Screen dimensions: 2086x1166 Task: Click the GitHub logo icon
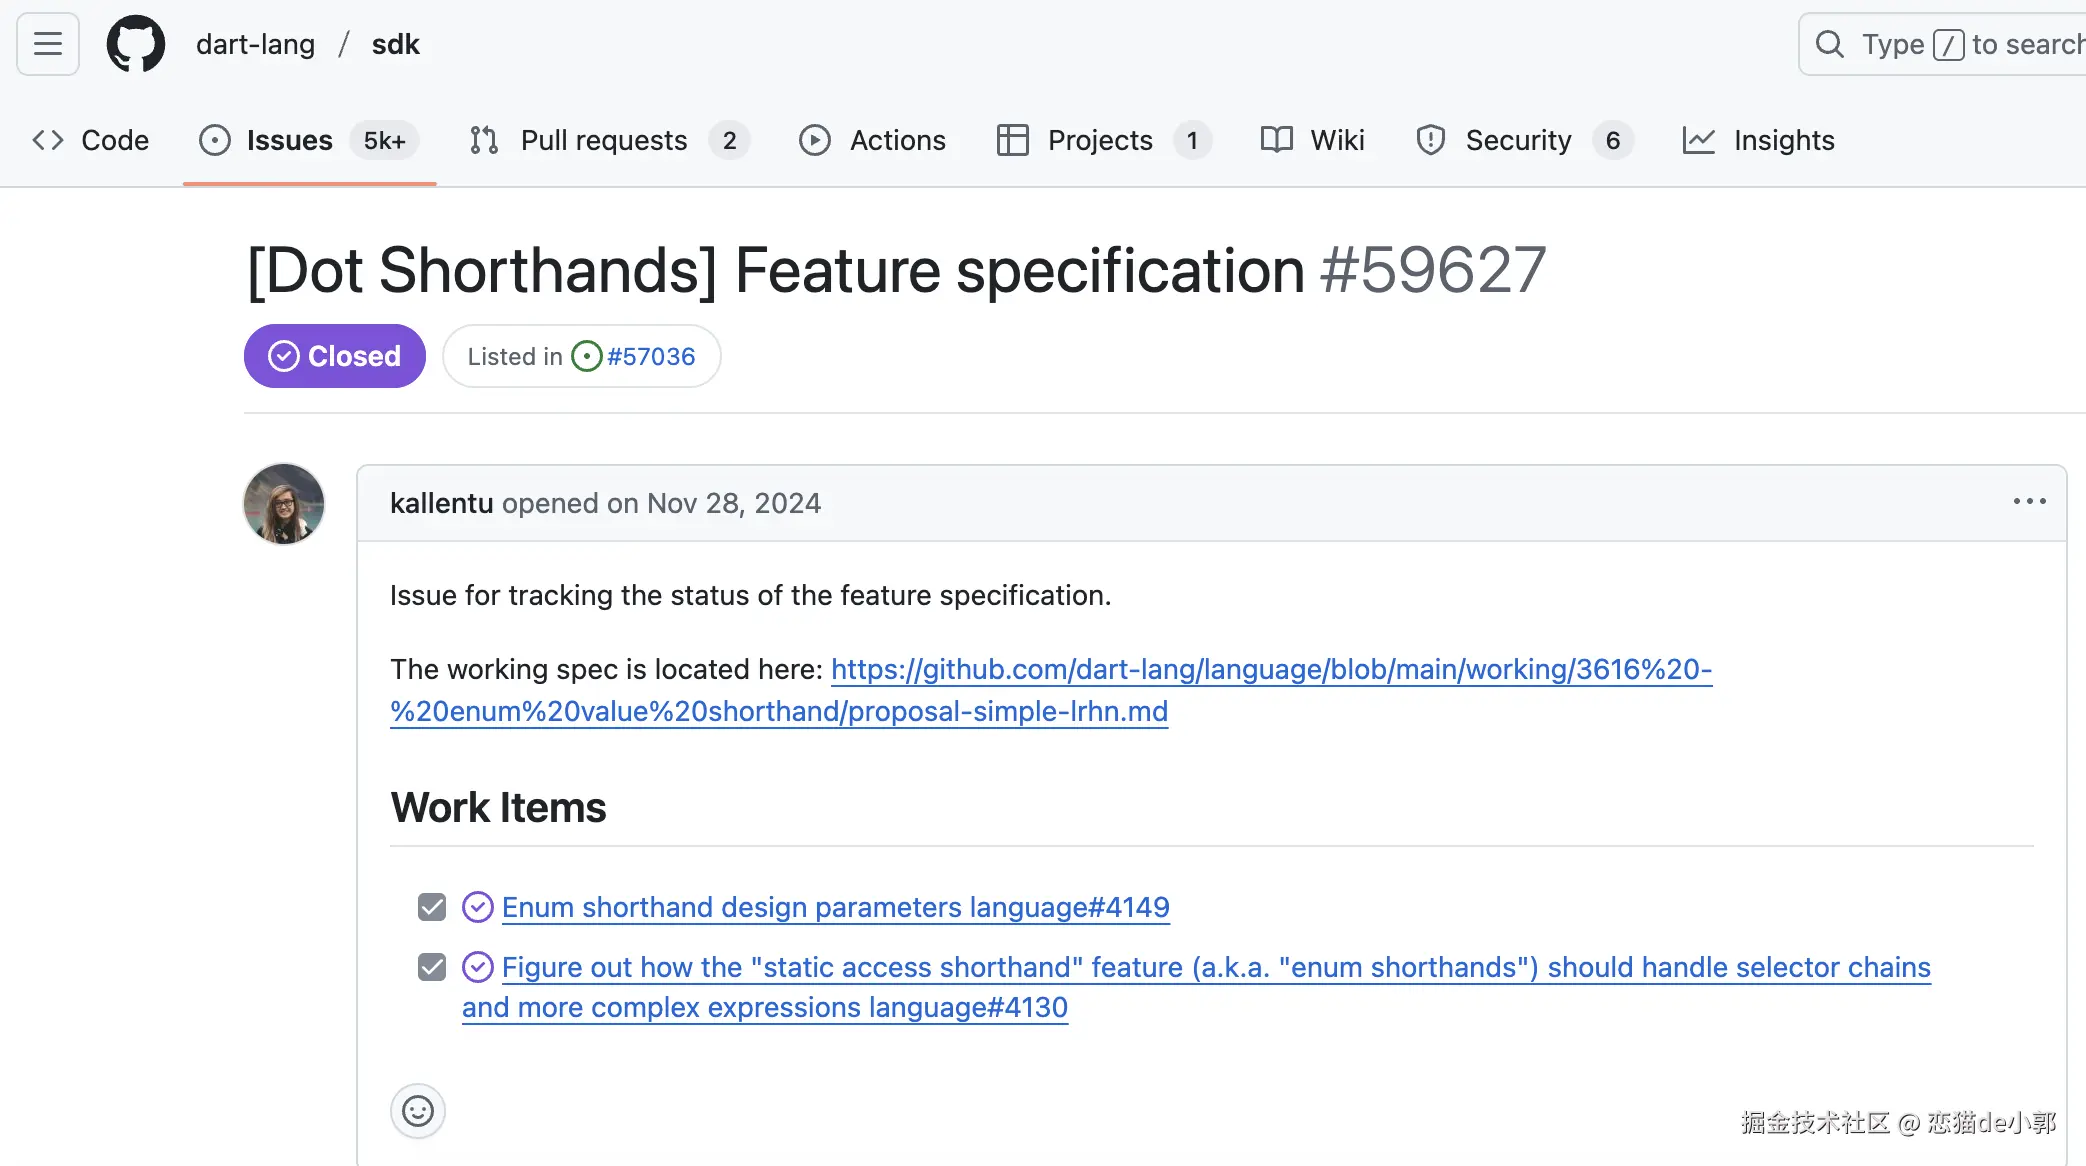pyautogui.click(x=136, y=44)
